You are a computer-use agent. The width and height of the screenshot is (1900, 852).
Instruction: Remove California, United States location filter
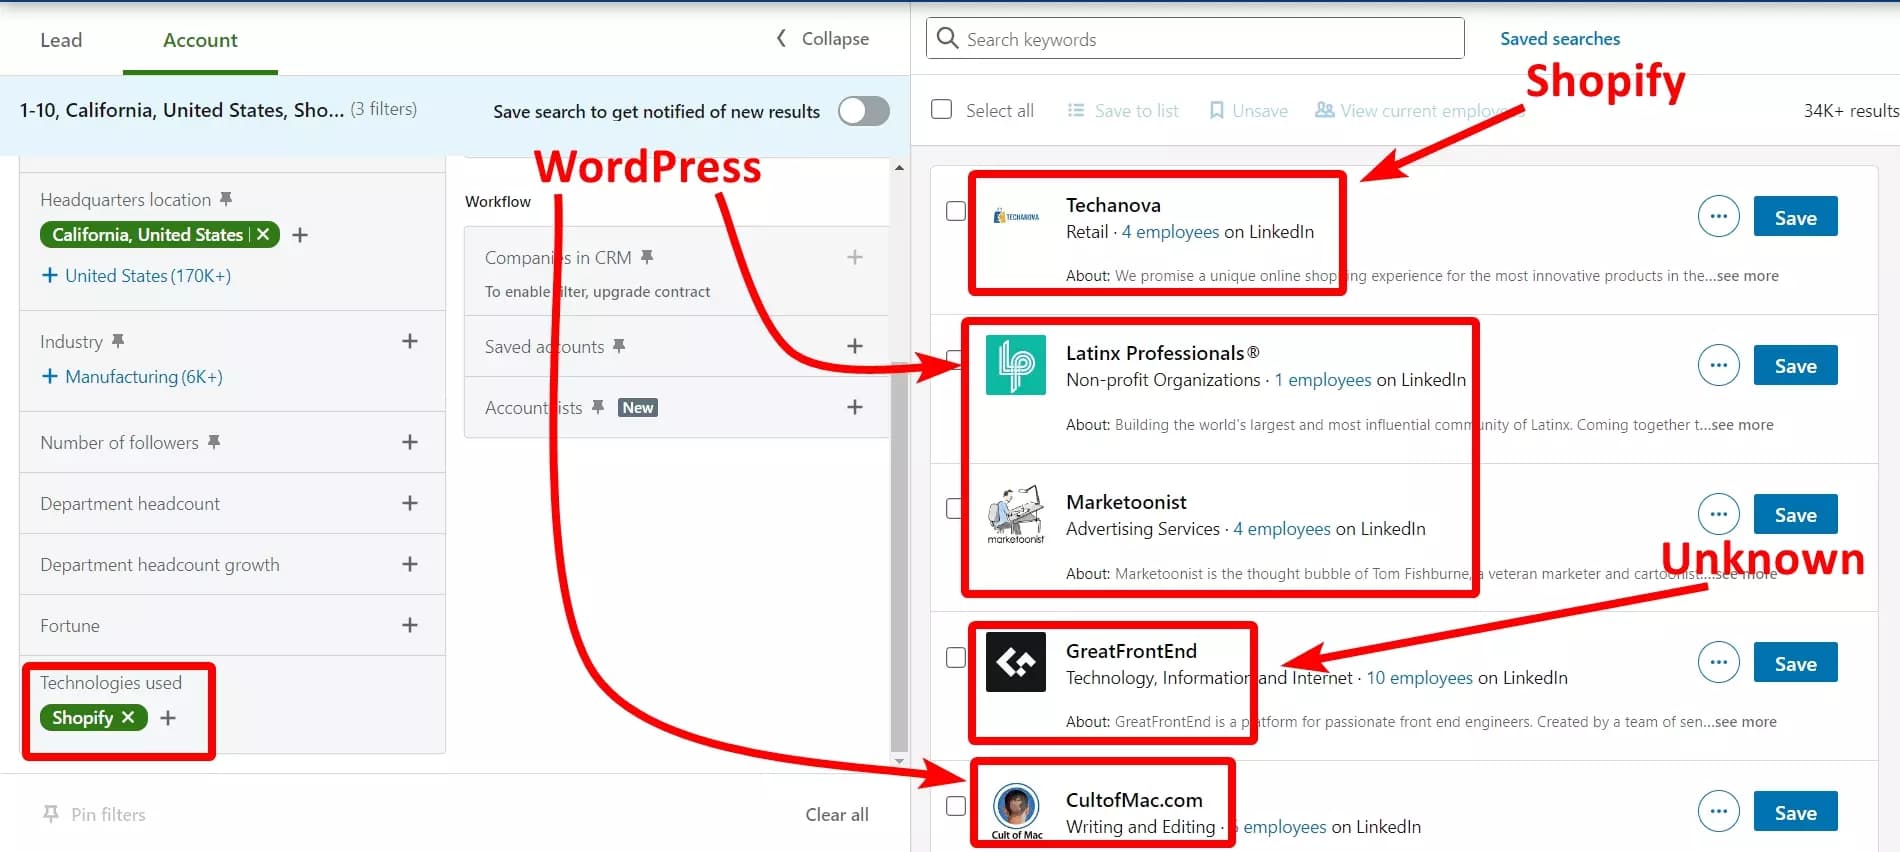tap(263, 234)
